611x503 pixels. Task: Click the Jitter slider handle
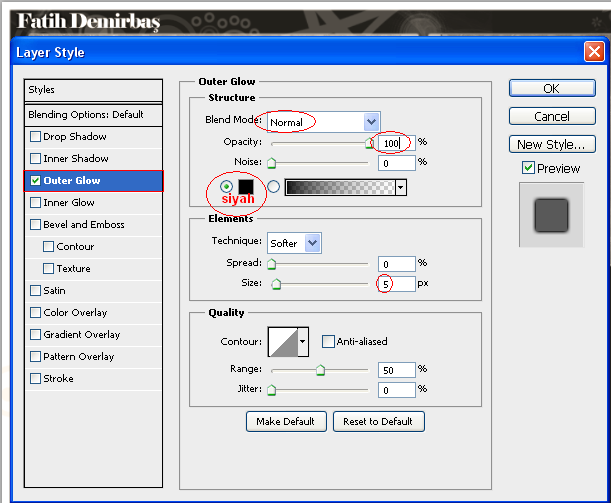click(x=272, y=390)
